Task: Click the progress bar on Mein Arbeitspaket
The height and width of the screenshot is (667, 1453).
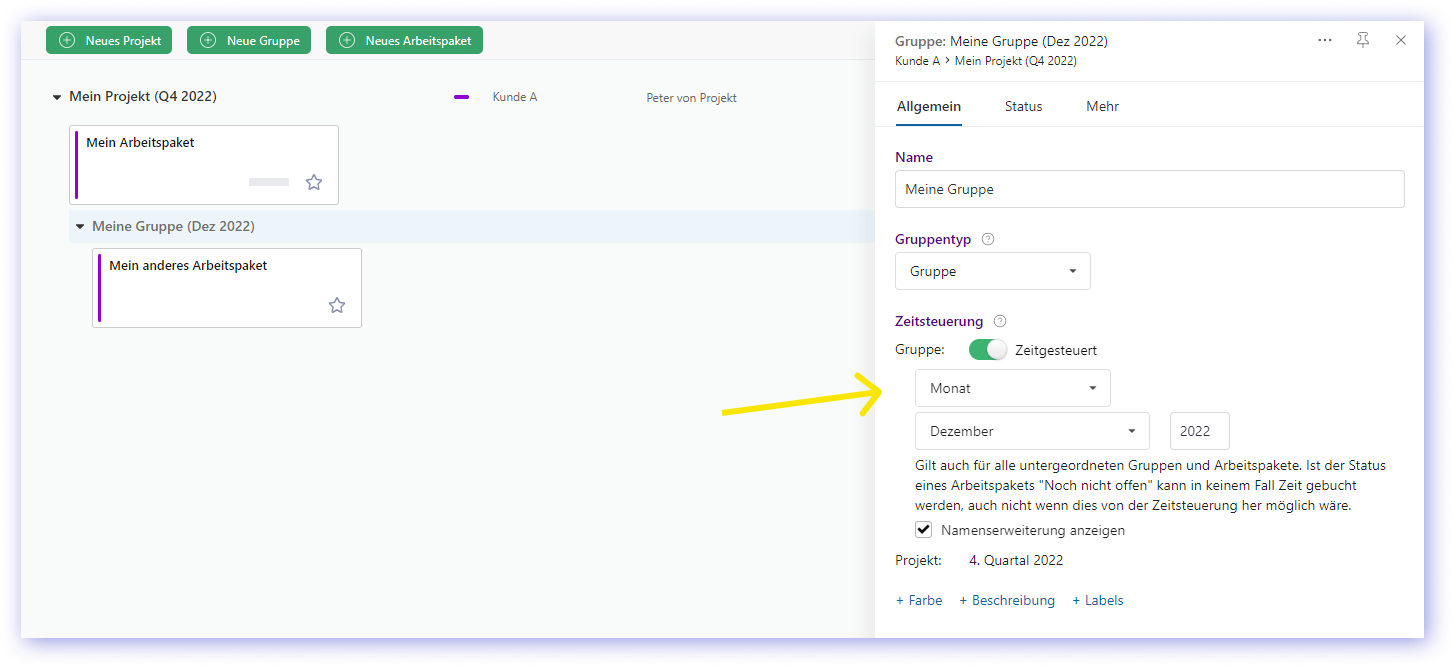Action: tap(269, 182)
